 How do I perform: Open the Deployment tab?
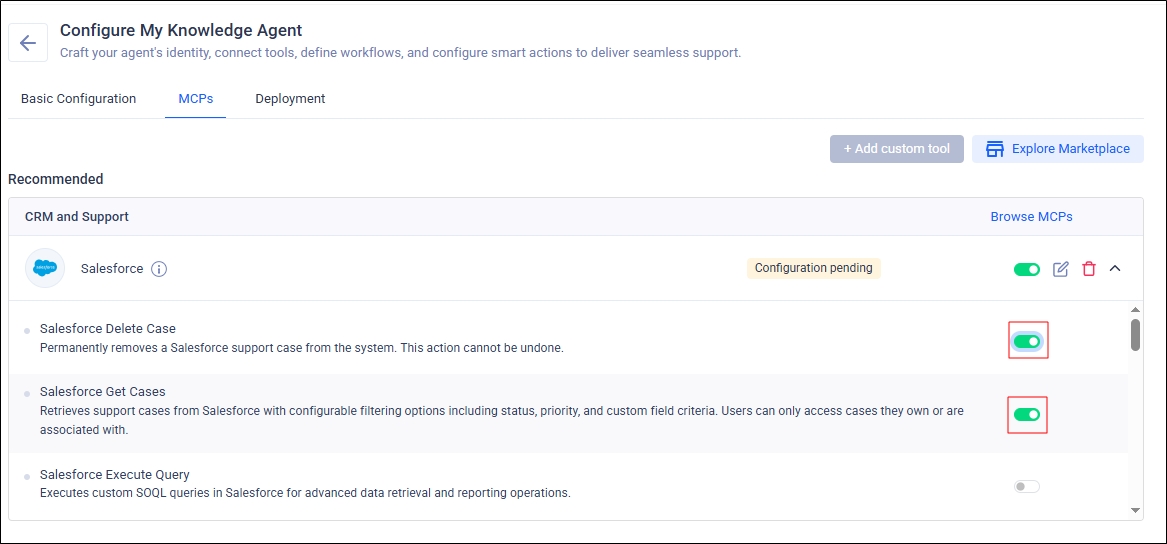pos(290,99)
